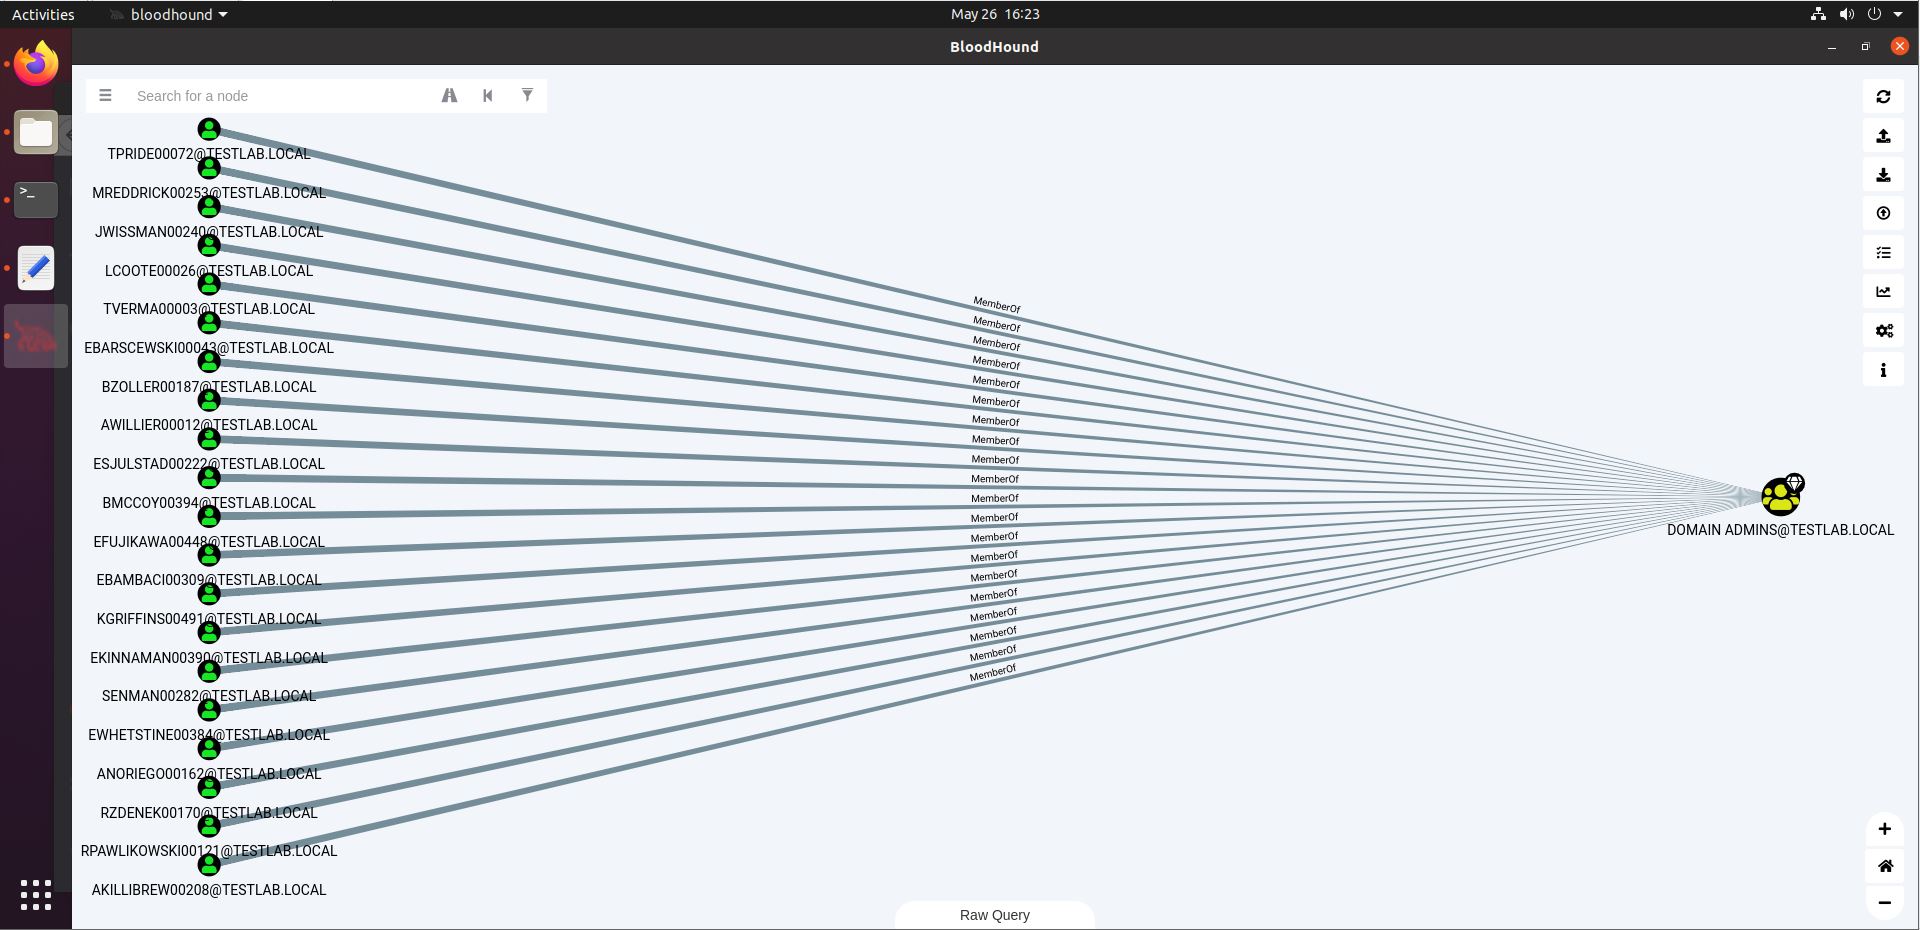The height and width of the screenshot is (930, 1920).
Task: Select the EWHETSTINE00384 user node icon
Action: click(x=209, y=710)
